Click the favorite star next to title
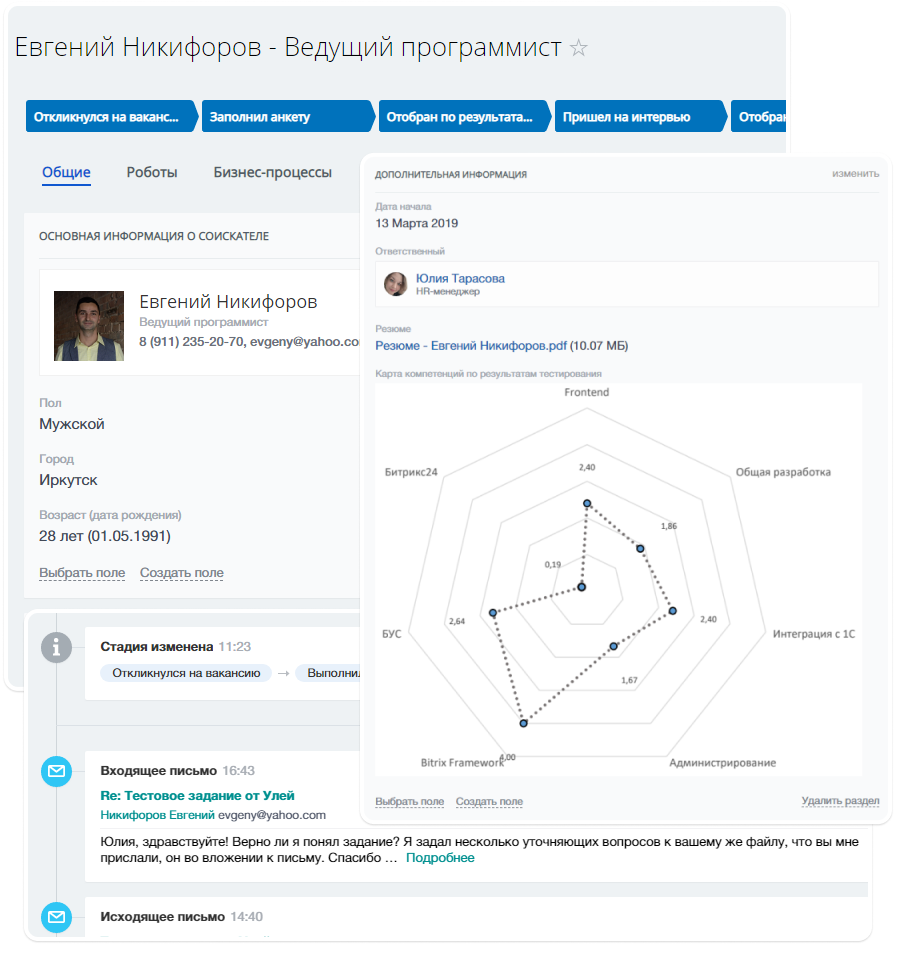 tap(578, 48)
